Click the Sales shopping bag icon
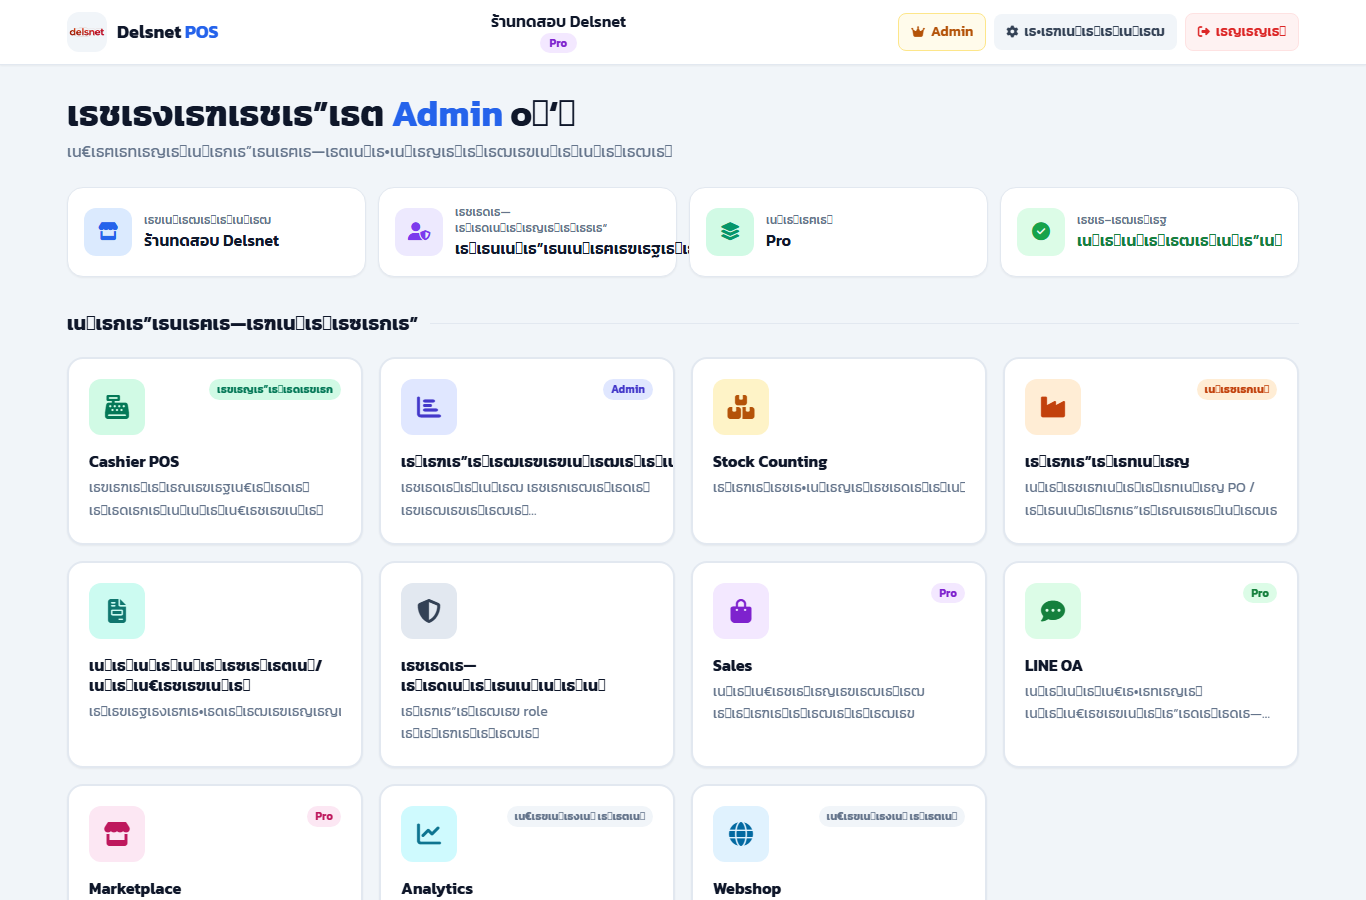The width and height of the screenshot is (1366, 900). [741, 611]
